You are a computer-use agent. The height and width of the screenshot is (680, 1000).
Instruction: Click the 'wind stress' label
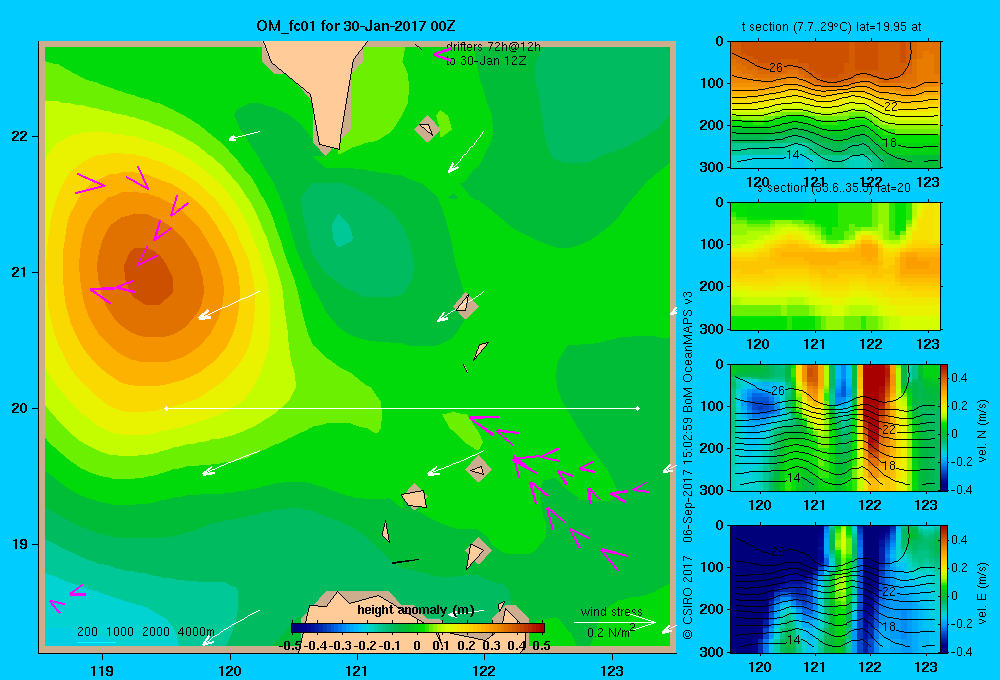[612, 612]
